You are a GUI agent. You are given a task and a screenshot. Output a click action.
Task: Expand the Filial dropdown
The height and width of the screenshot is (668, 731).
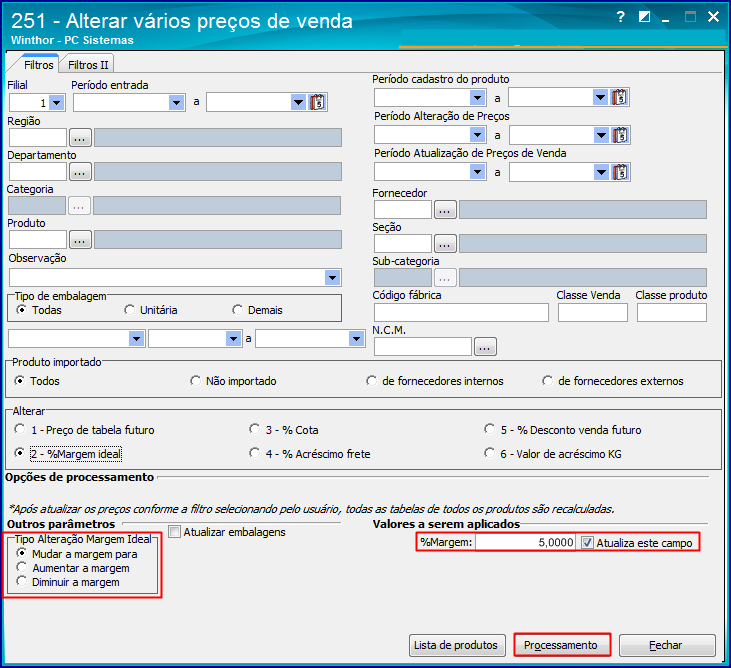(x=56, y=103)
